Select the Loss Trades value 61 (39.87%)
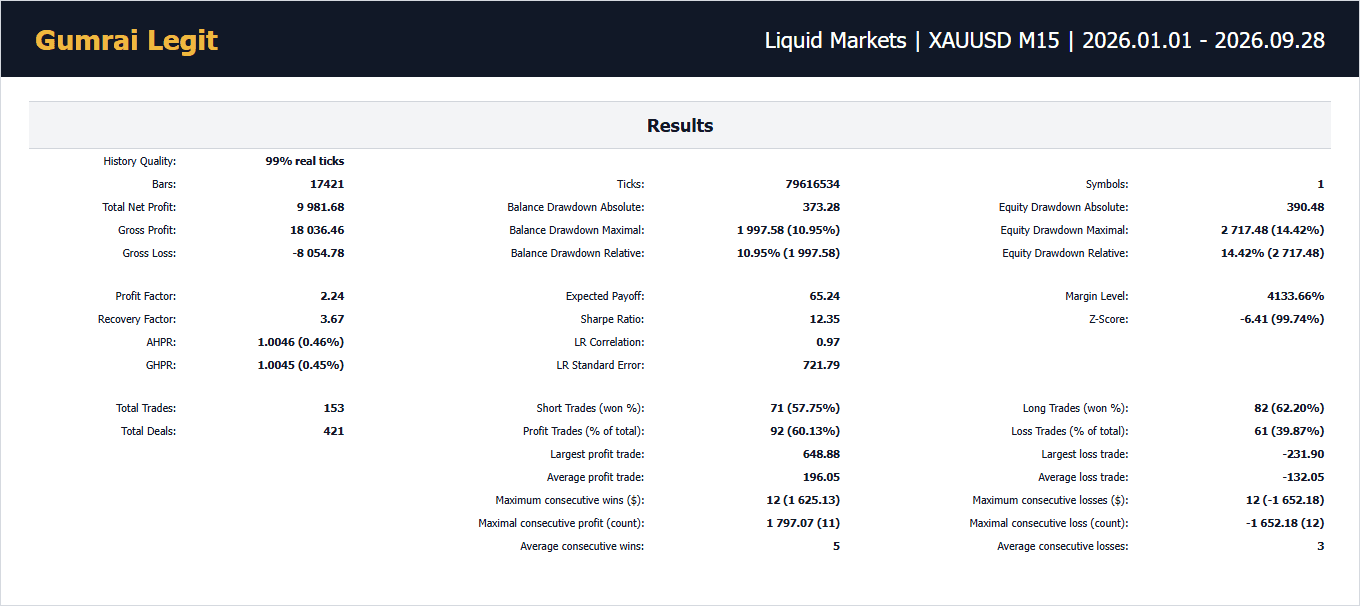This screenshot has width=1360, height=606. click(x=1290, y=431)
